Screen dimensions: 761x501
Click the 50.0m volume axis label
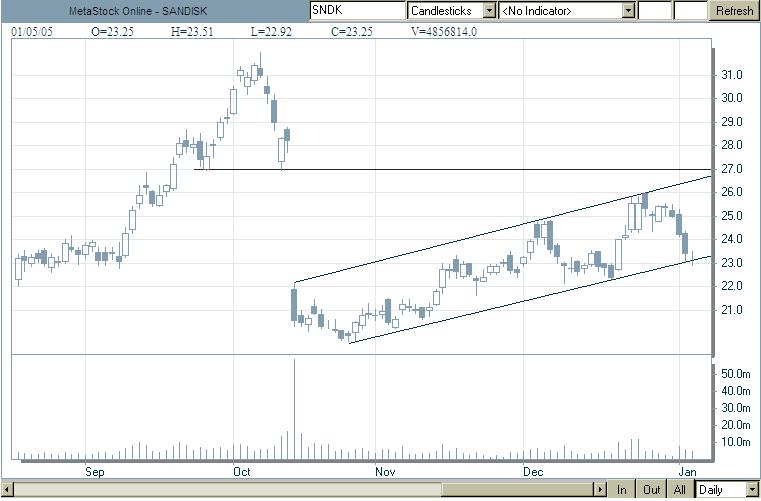tap(736, 374)
